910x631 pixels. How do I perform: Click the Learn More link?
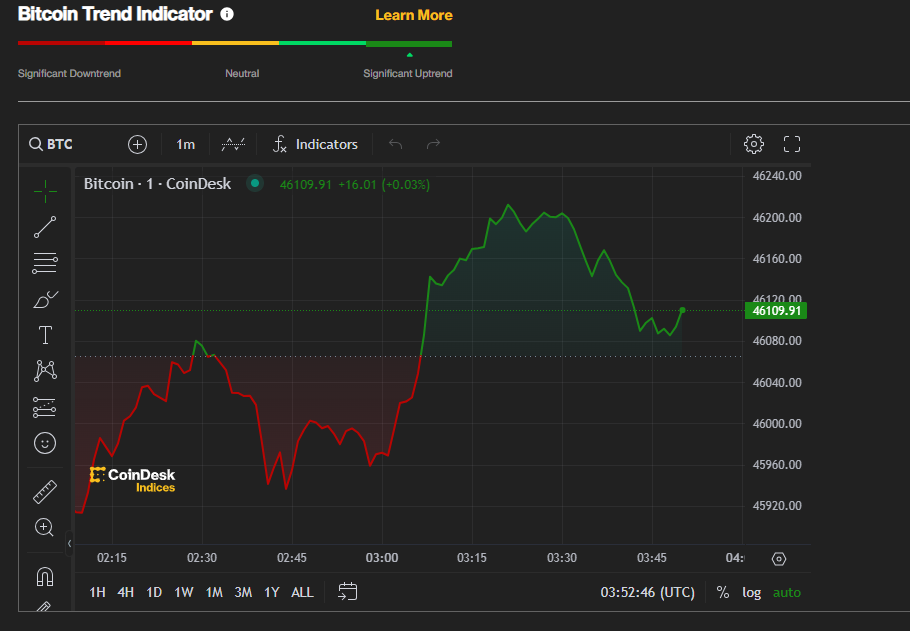[413, 15]
